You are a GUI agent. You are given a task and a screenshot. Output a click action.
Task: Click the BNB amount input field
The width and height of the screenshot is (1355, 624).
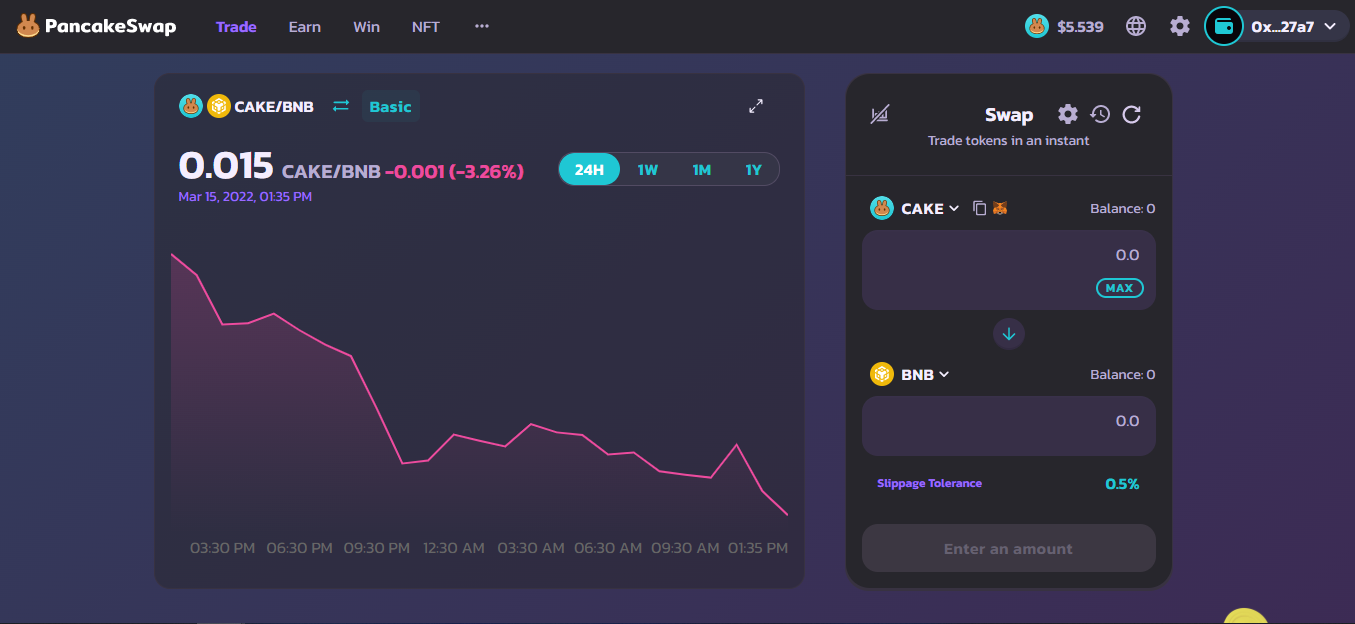click(1008, 426)
